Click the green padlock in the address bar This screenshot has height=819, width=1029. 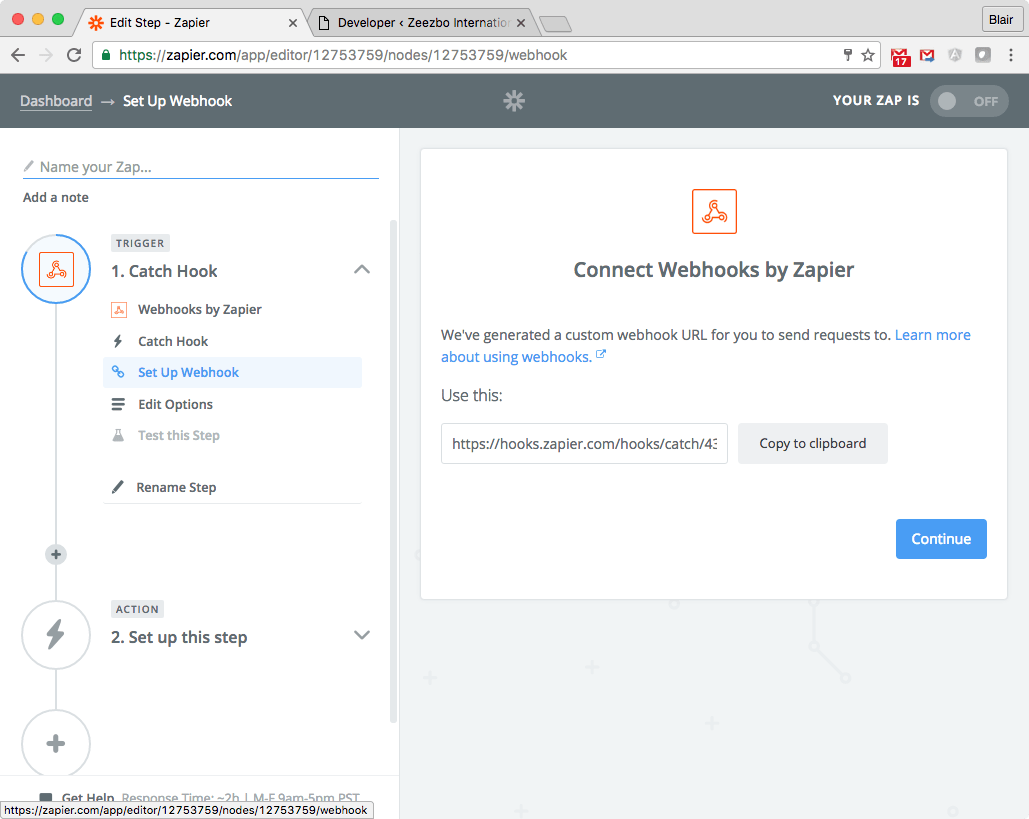point(106,55)
